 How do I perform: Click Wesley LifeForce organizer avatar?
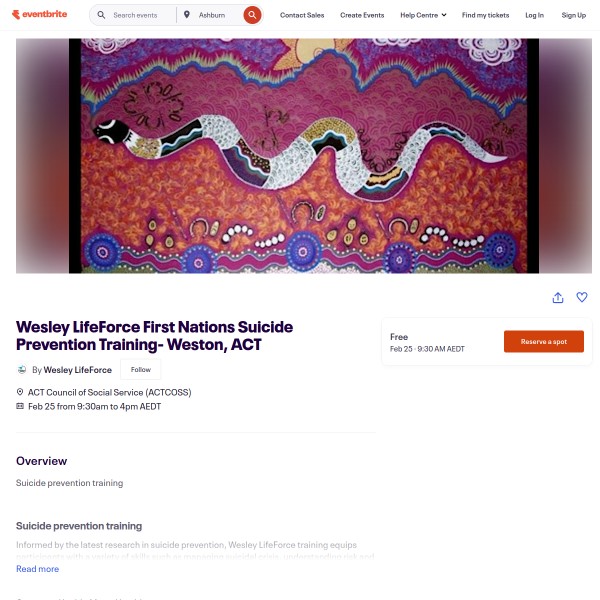coord(22,370)
